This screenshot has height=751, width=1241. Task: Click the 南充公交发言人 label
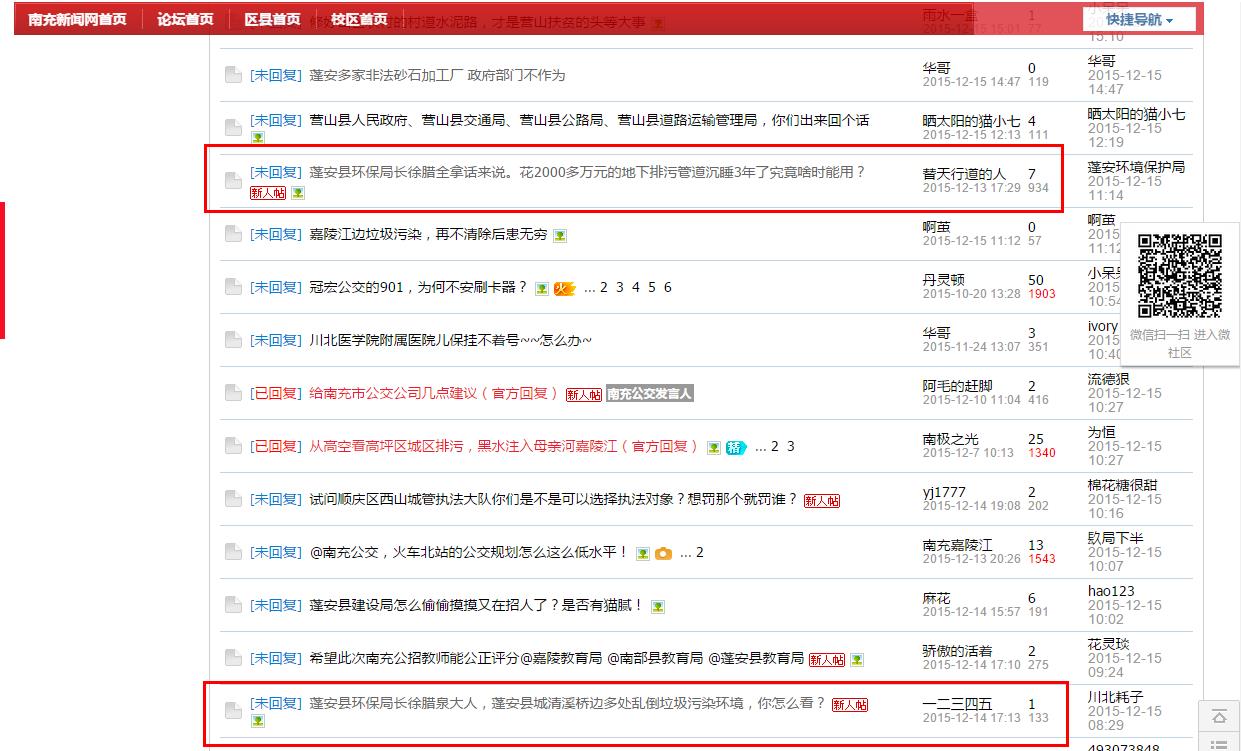pos(650,394)
